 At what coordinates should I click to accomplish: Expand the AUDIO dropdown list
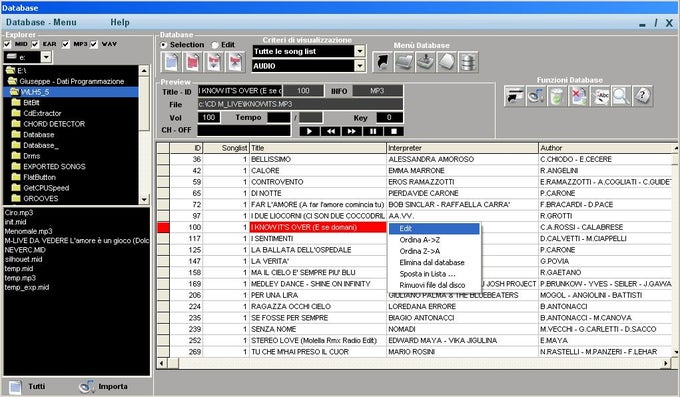[360, 66]
